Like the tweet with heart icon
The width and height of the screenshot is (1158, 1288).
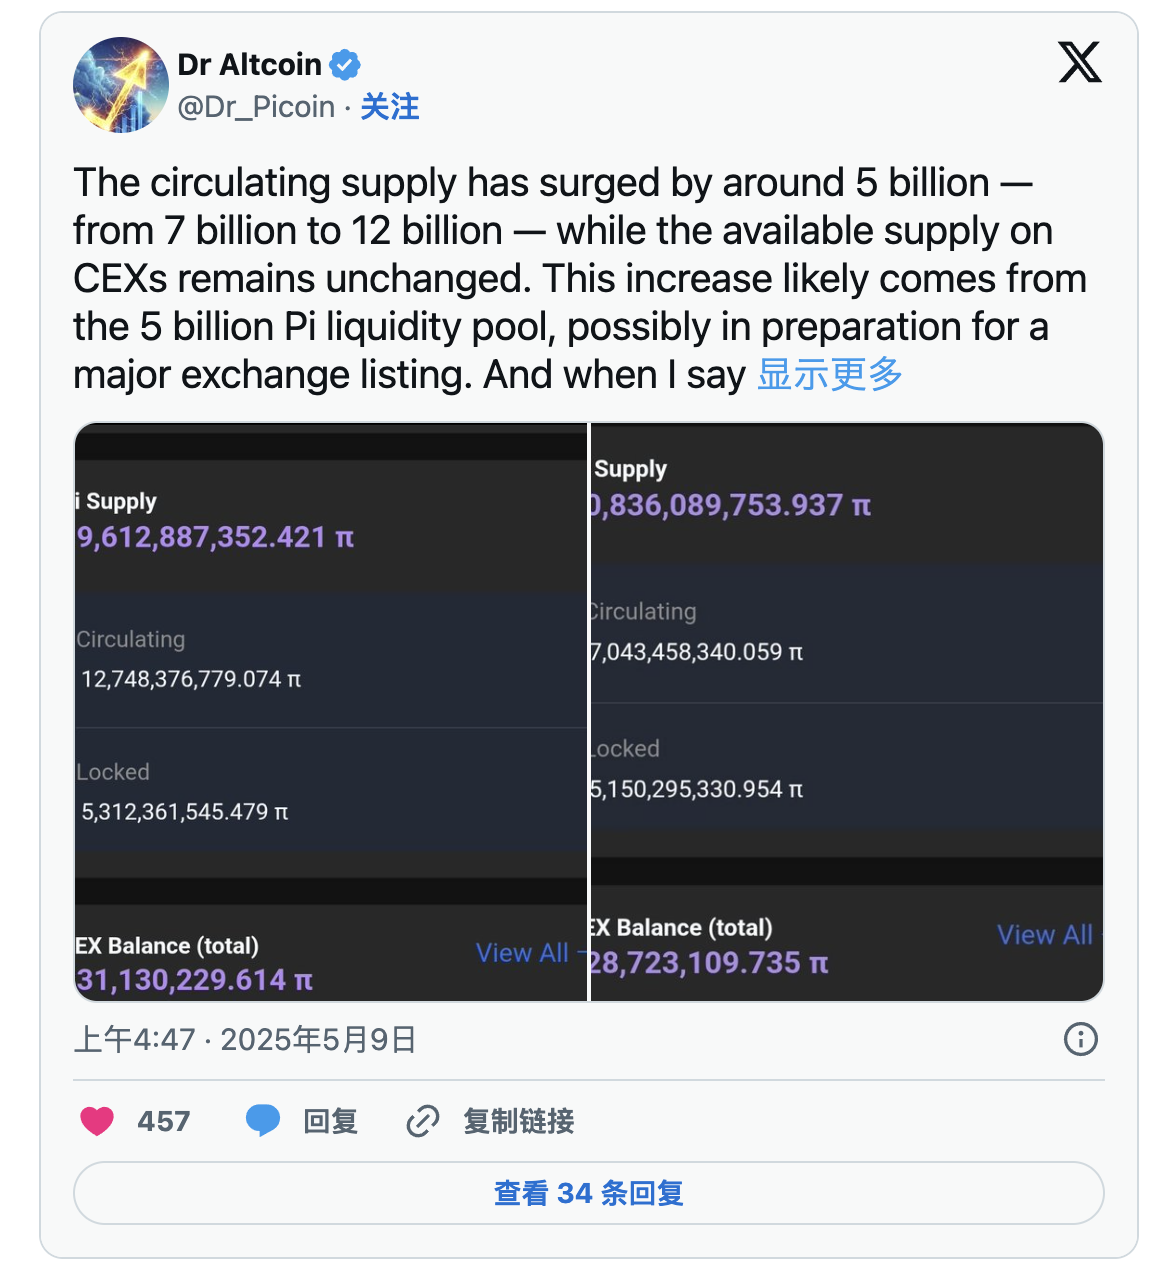97,1121
